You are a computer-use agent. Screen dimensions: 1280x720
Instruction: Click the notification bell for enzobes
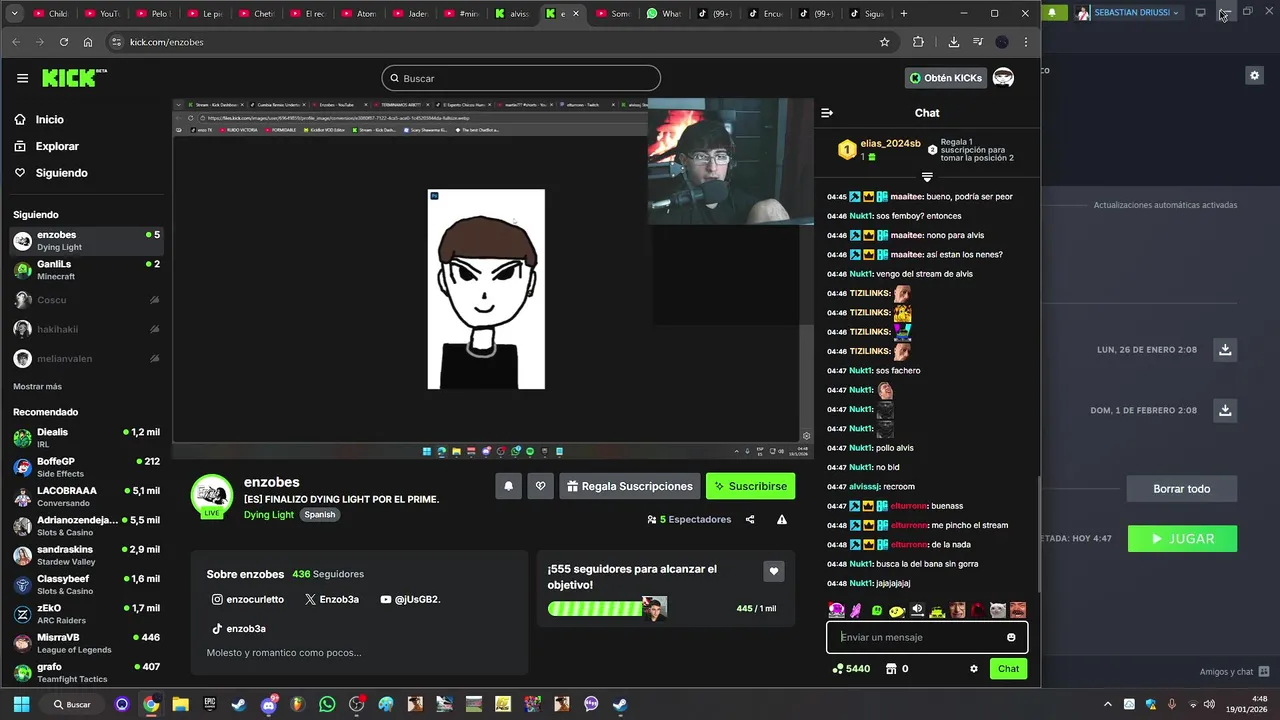(x=508, y=486)
